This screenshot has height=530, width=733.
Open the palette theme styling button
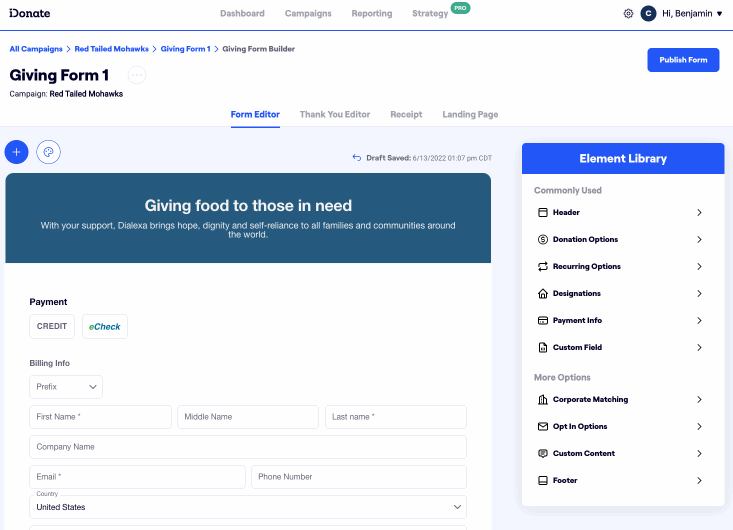click(x=48, y=152)
